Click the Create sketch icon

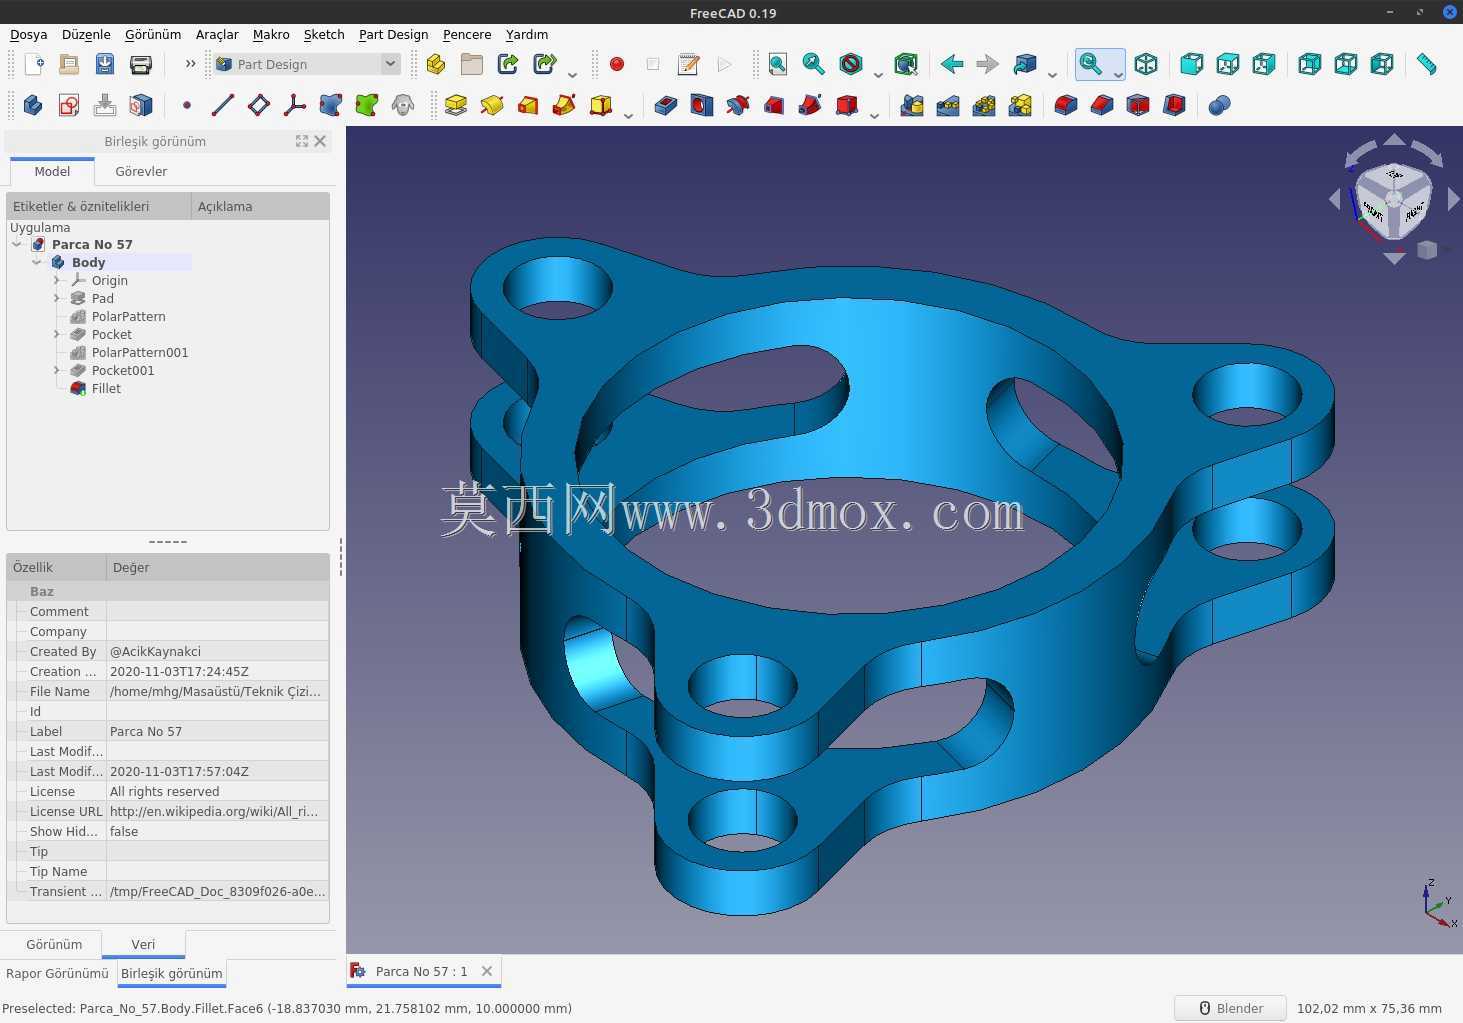69,105
